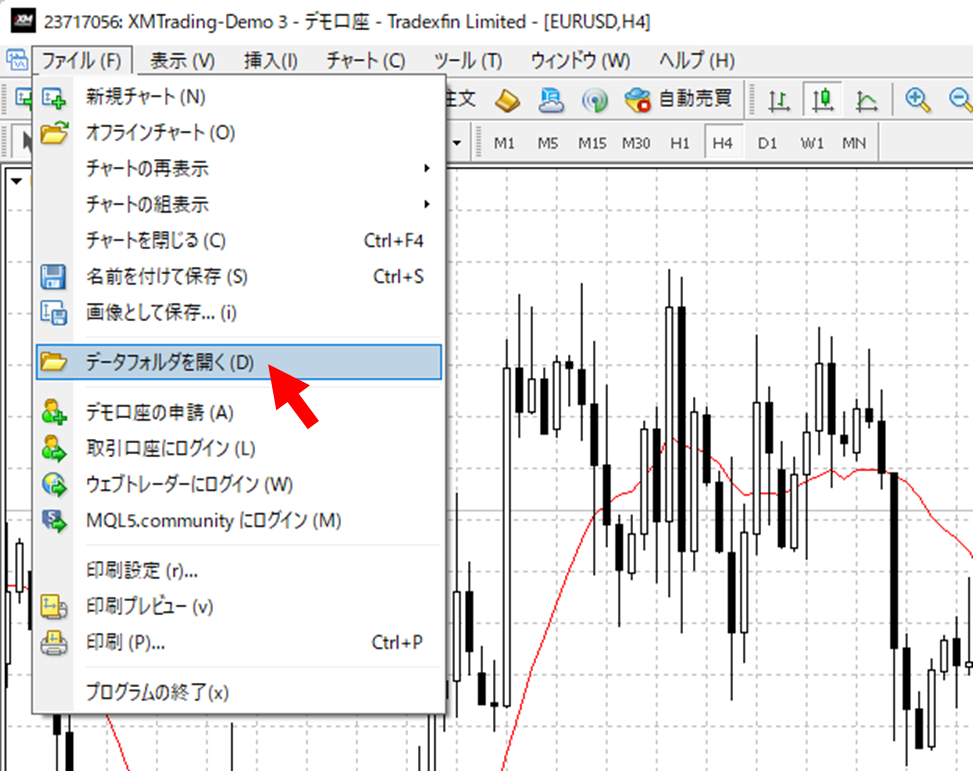The height and width of the screenshot is (771, 973).
Task: Open the dropdown arrow left of M1
Action: click(x=457, y=143)
